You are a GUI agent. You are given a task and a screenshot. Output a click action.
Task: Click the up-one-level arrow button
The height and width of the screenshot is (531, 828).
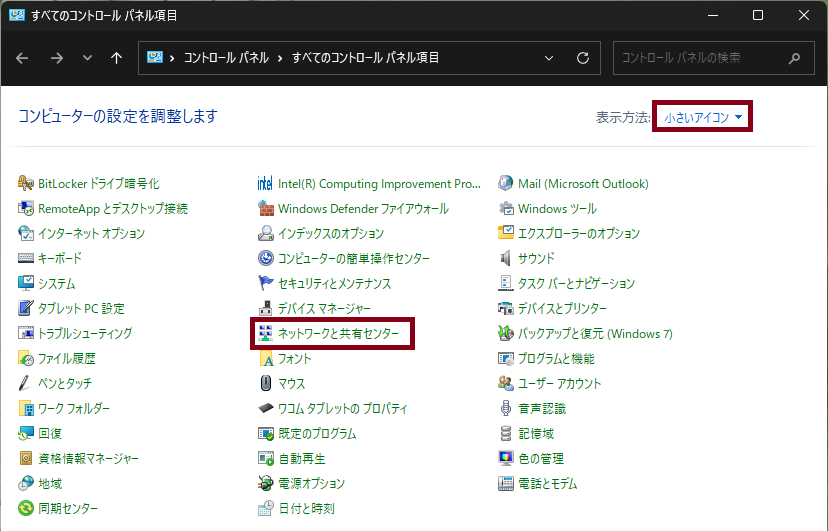pos(116,58)
